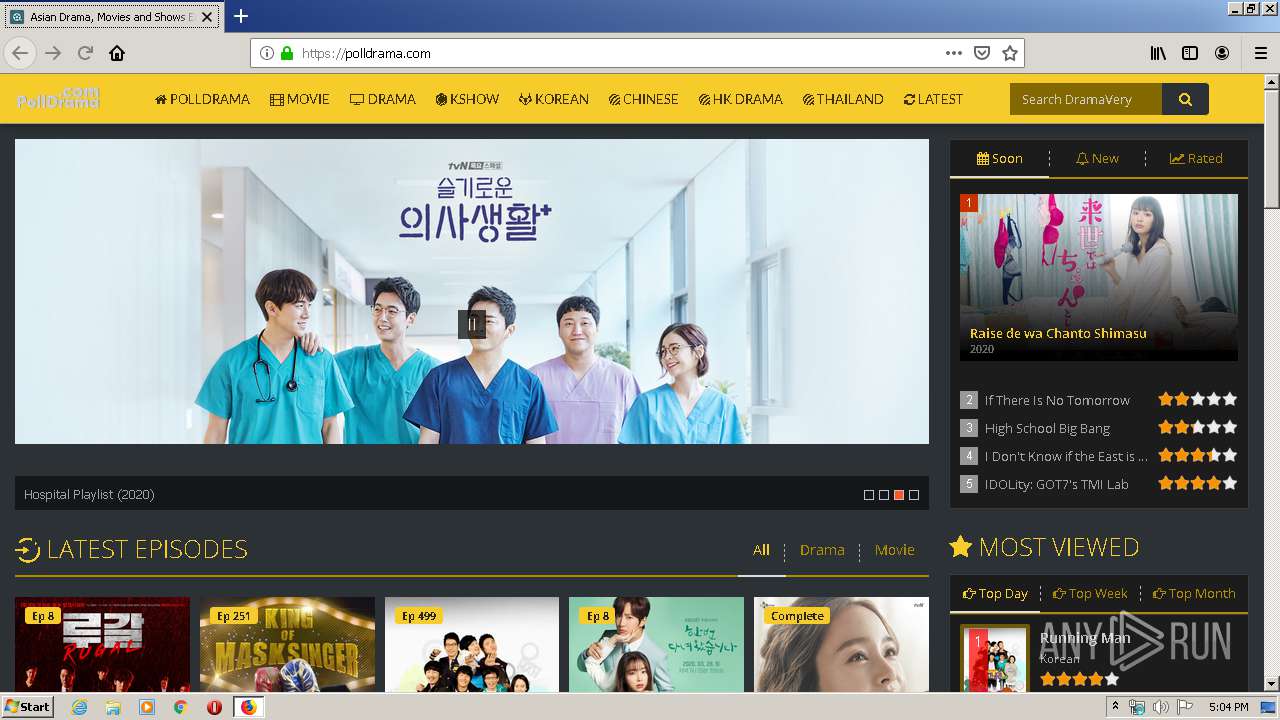Switch to the Soon tab

(999, 158)
